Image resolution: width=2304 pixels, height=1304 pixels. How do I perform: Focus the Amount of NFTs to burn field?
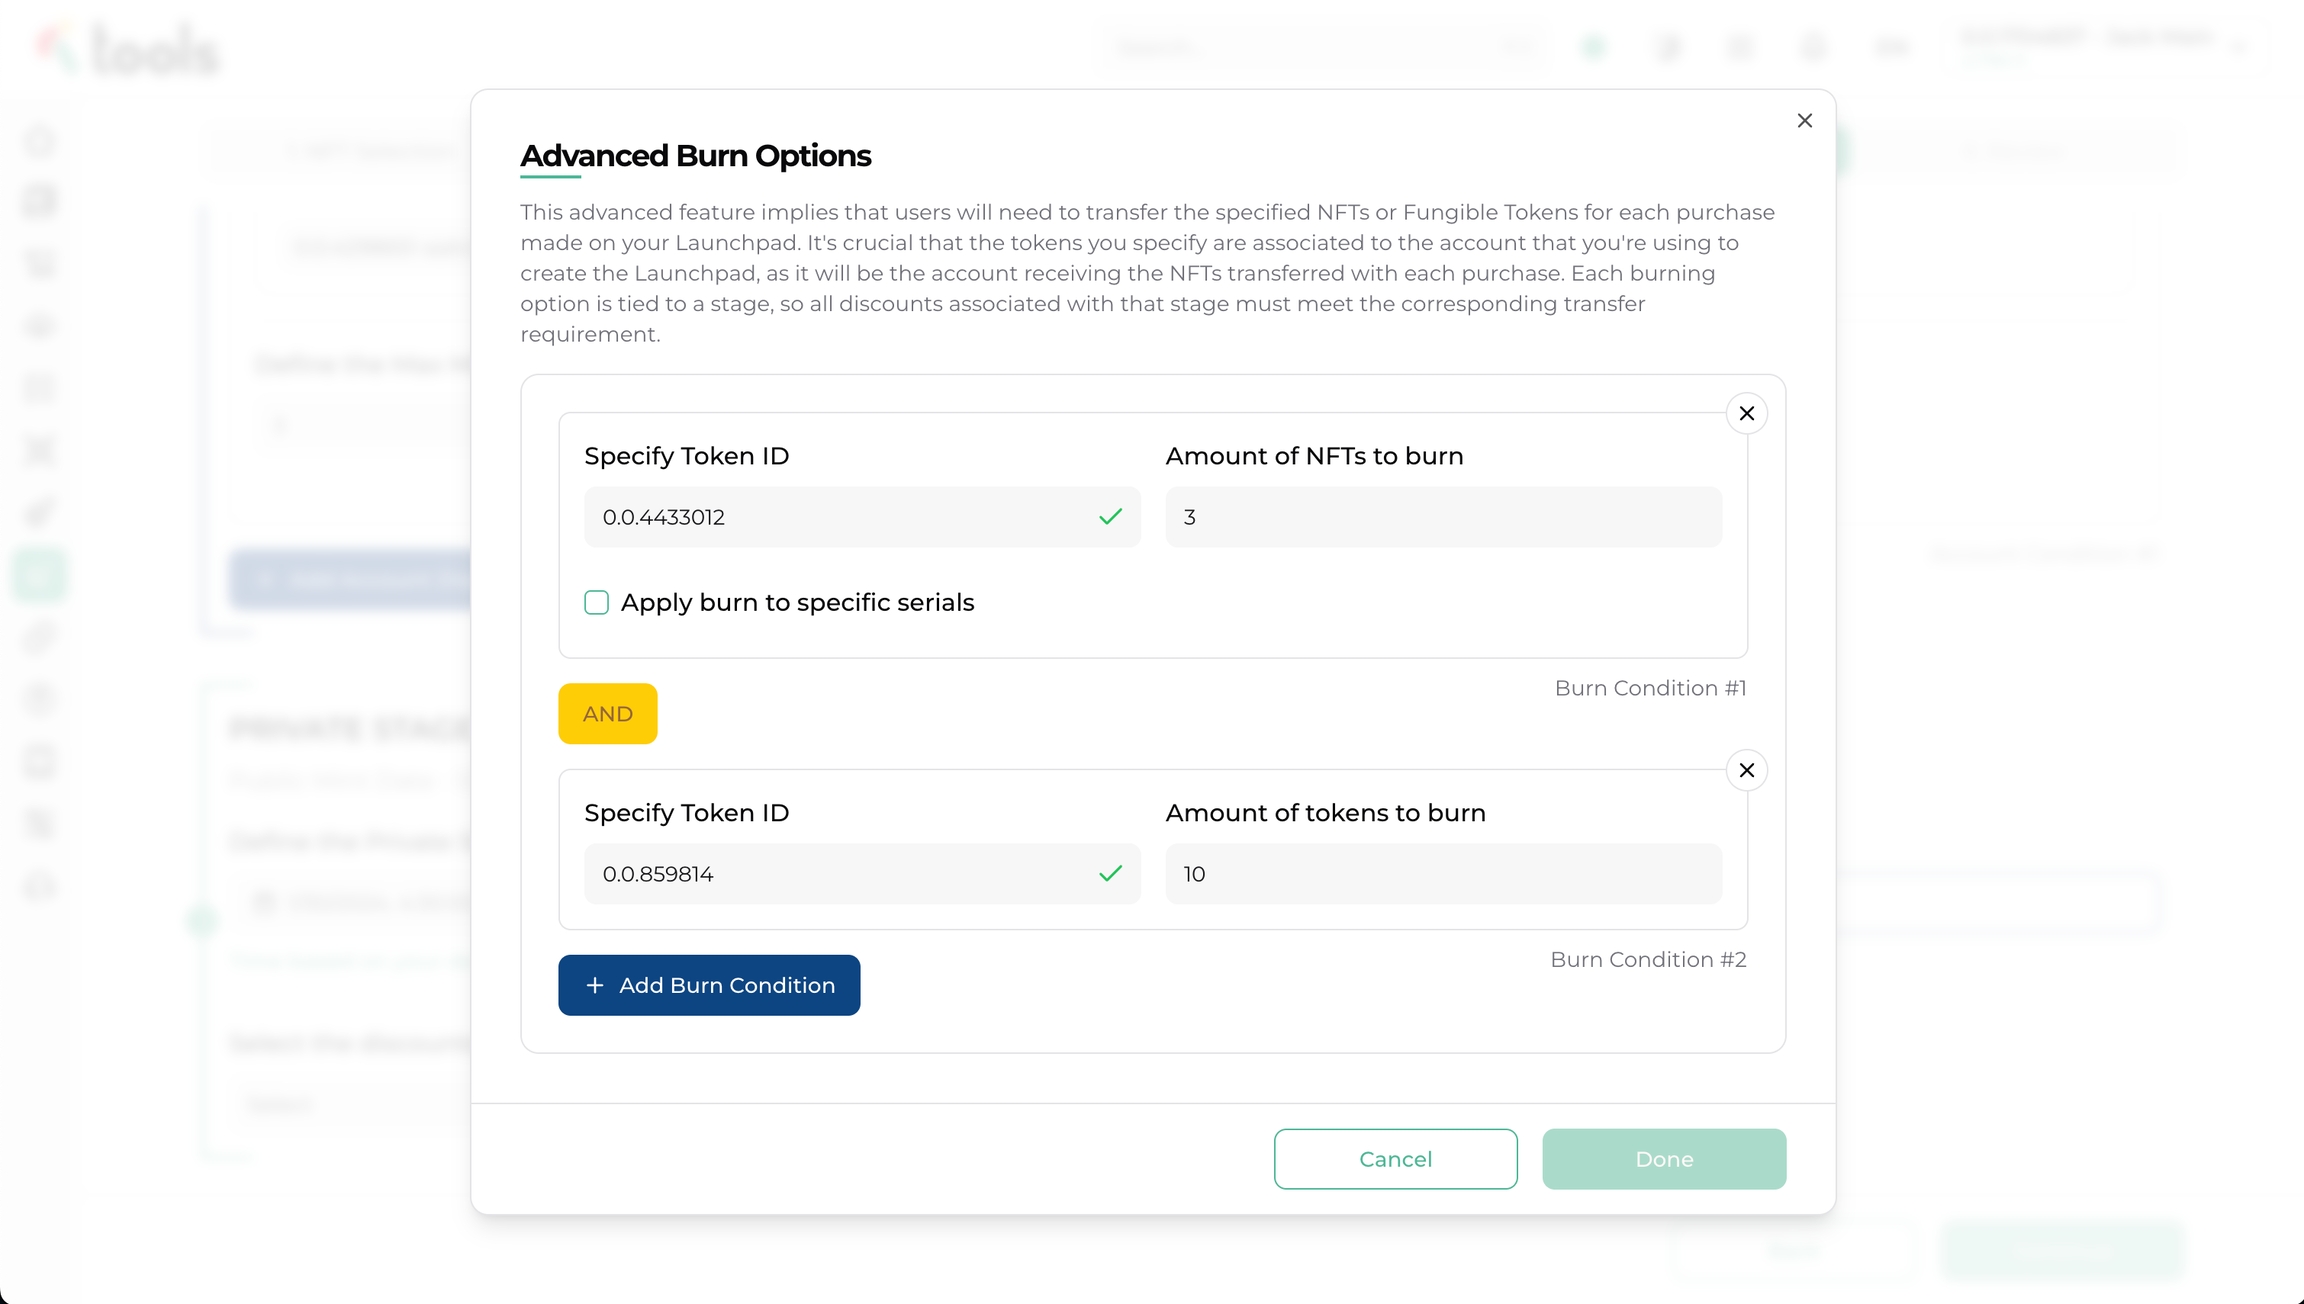click(1443, 517)
